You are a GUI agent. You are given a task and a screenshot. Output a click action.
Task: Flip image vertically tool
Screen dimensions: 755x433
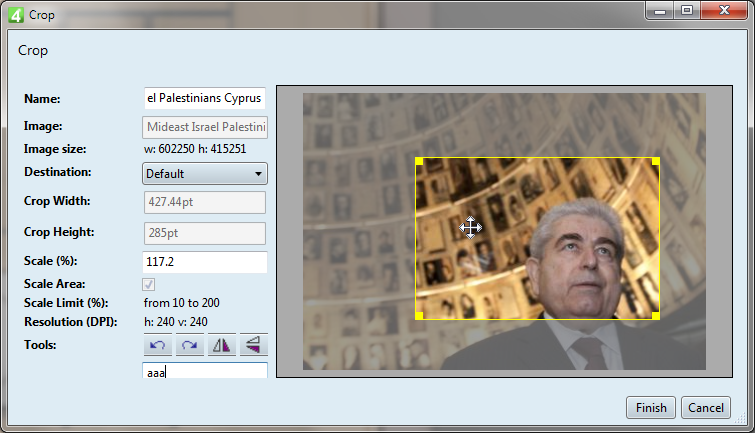coord(253,345)
